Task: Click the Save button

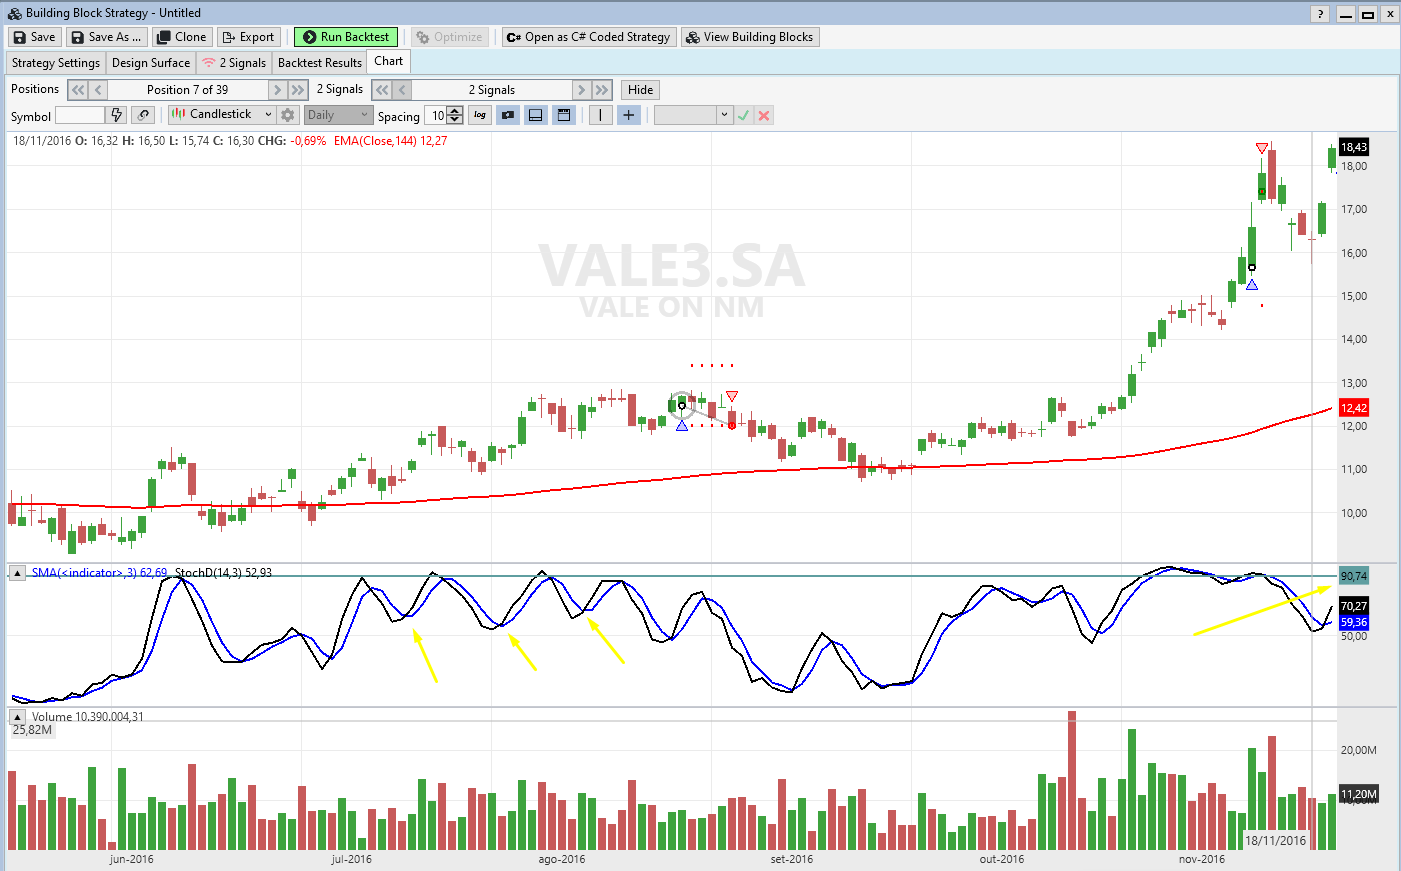Action: point(35,37)
